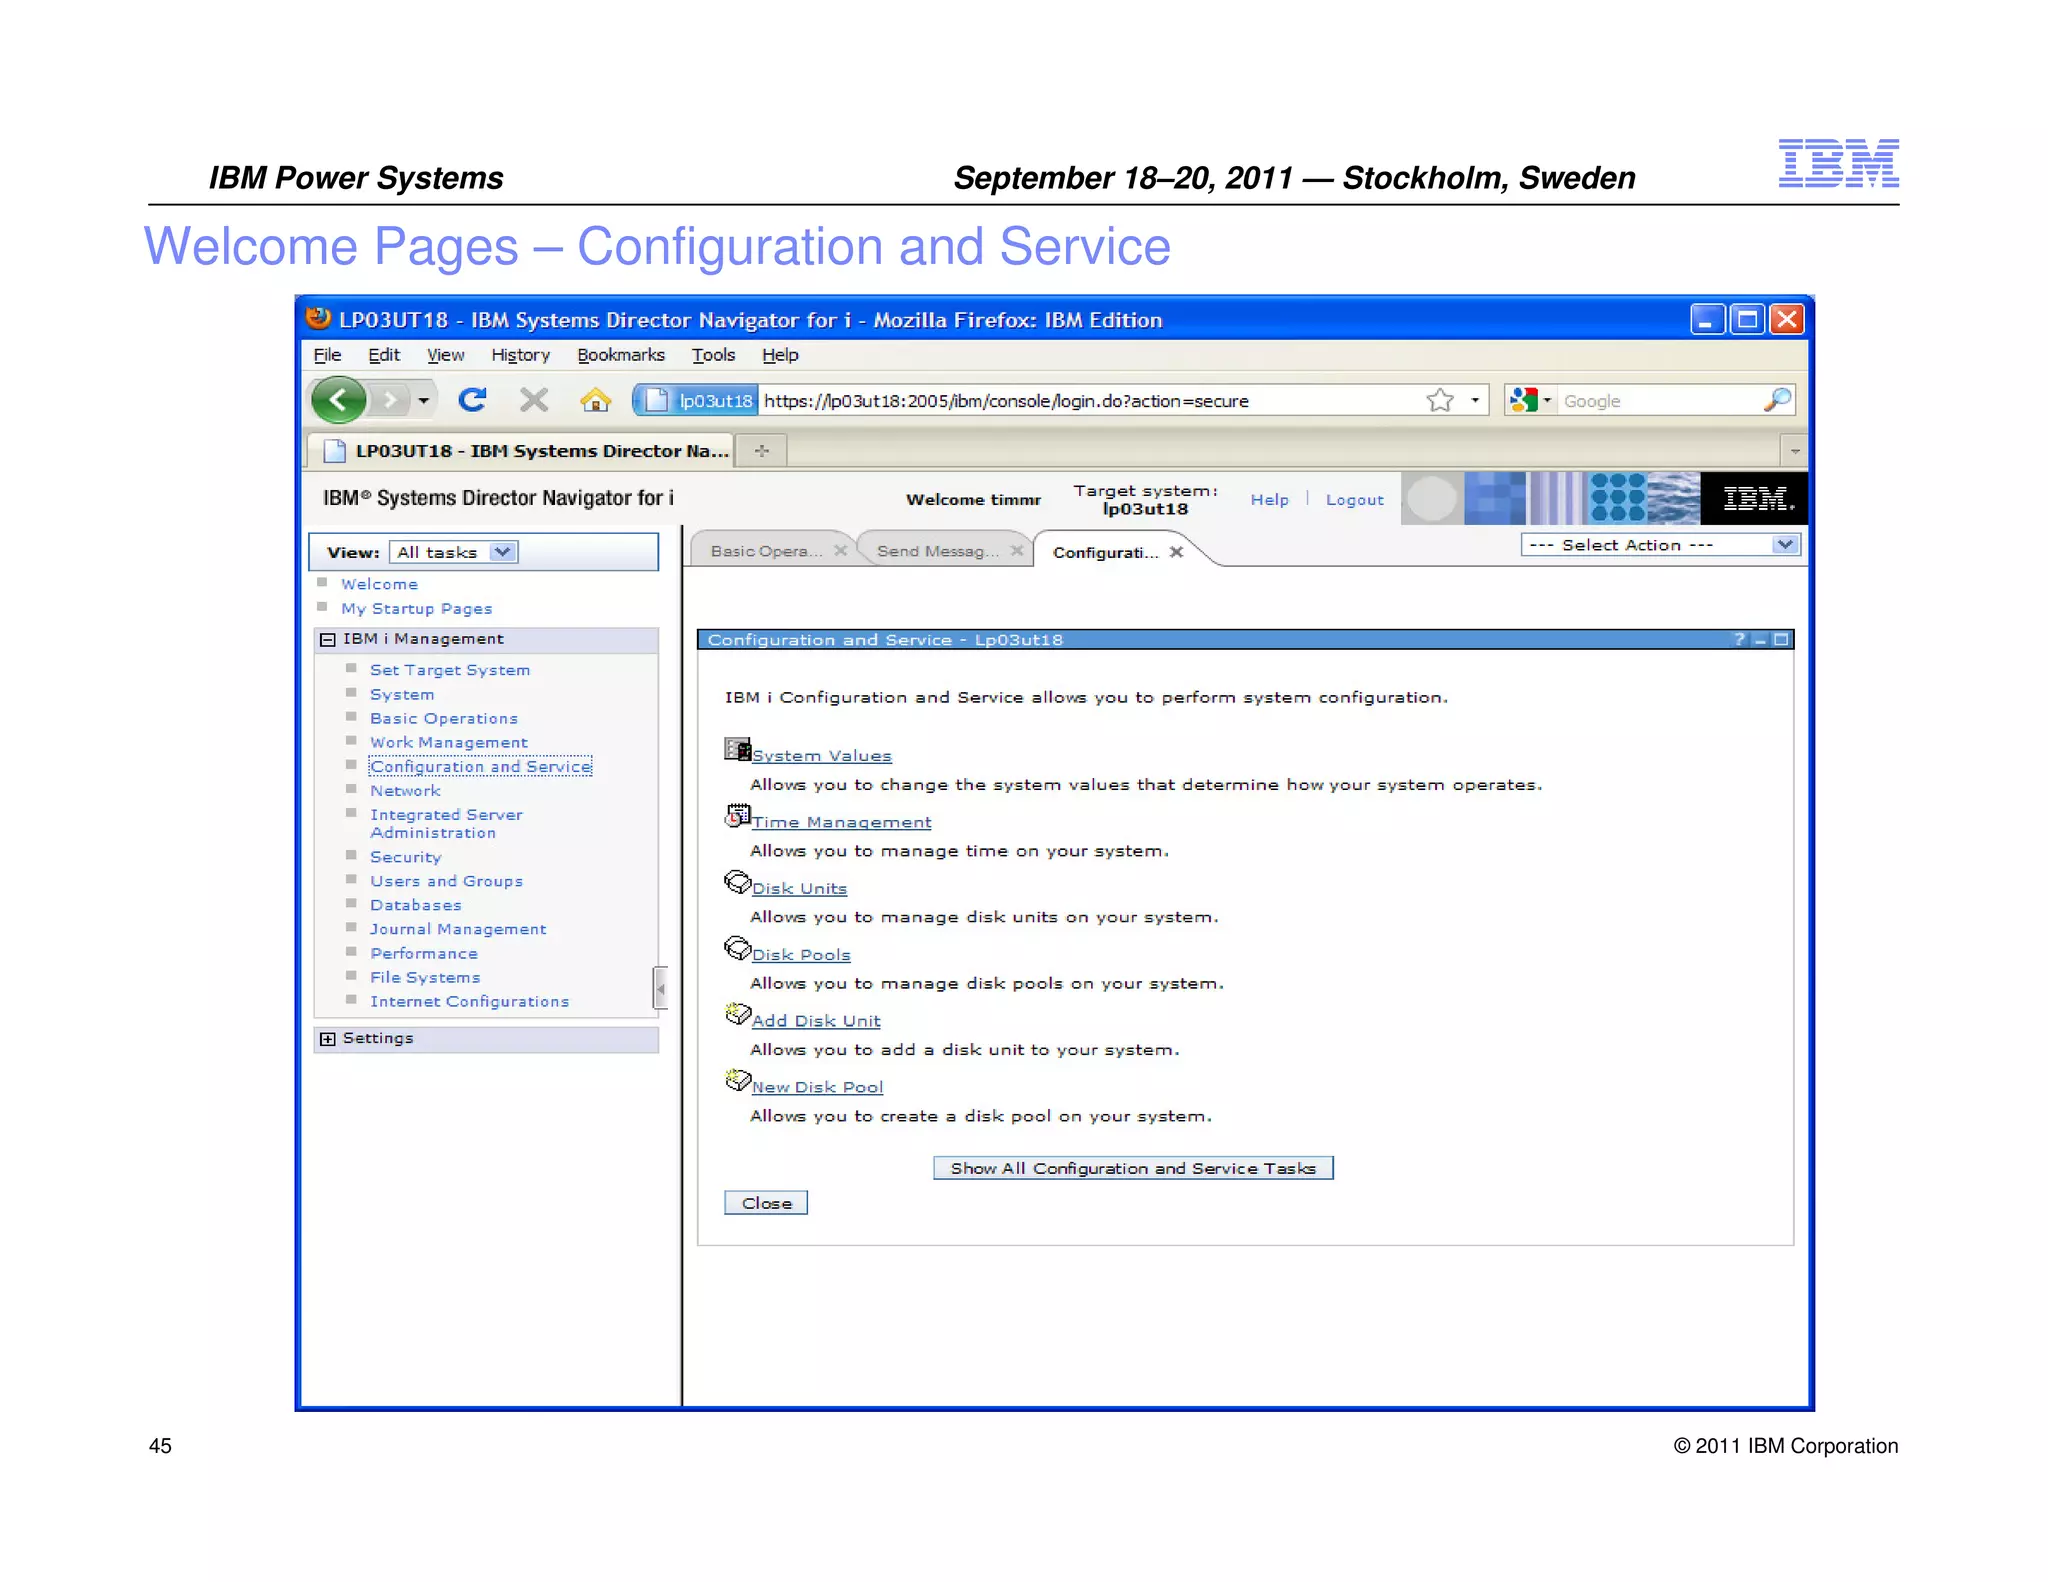Viewport: 2048px width, 1582px height.
Task: Open the Disk Pools link
Action: point(801,955)
